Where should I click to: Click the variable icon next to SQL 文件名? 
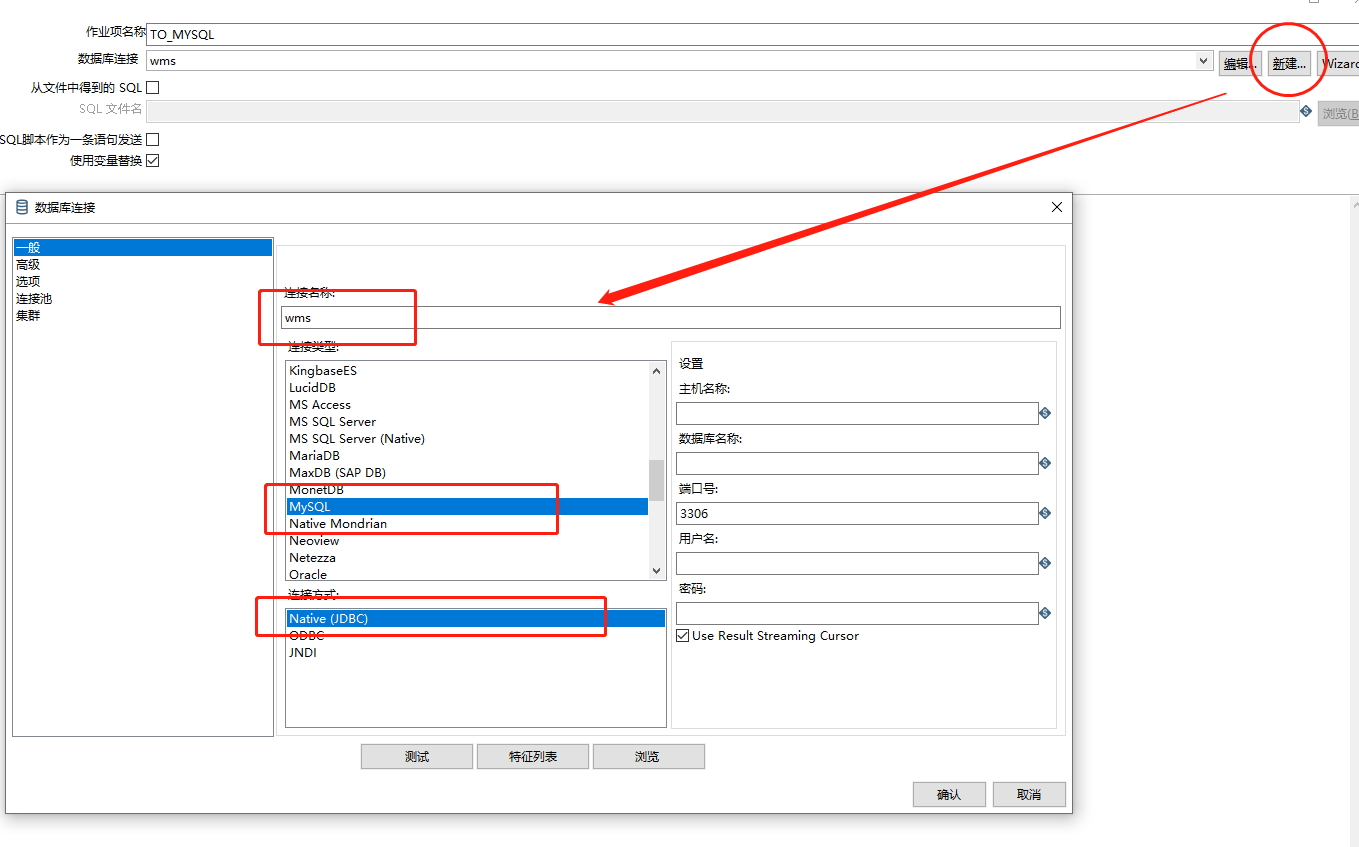click(x=1306, y=112)
